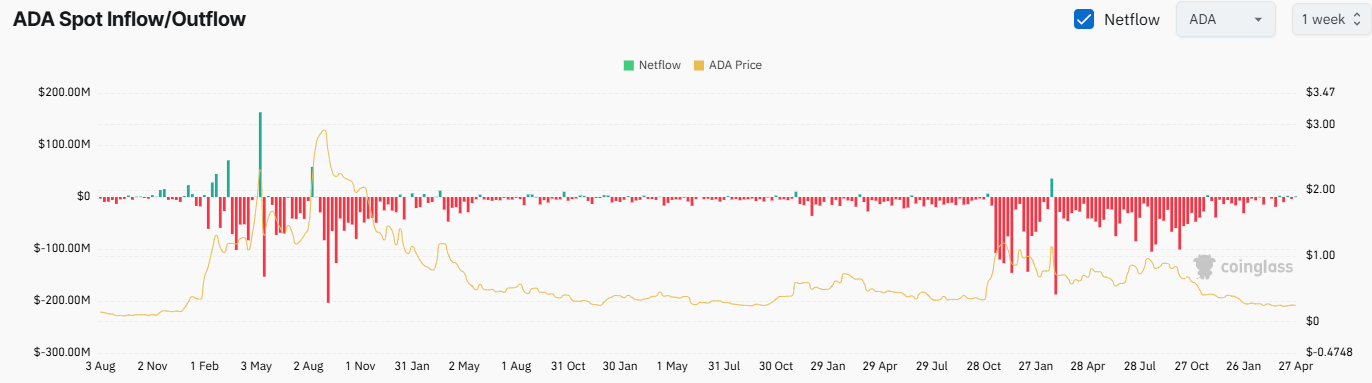Open the ADA coin dropdown
The height and width of the screenshot is (383, 1372).
click(x=1226, y=20)
